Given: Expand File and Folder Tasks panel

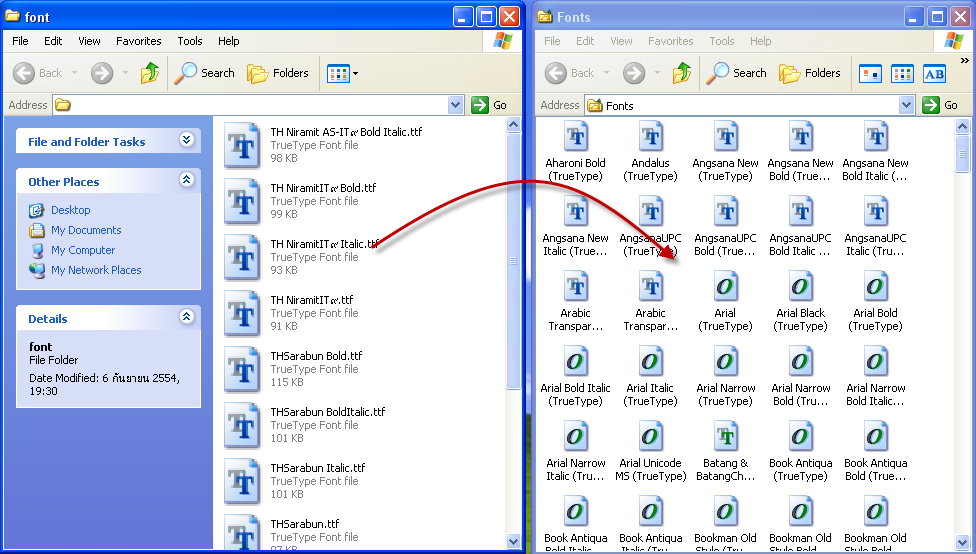Looking at the screenshot, I should (x=186, y=139).
